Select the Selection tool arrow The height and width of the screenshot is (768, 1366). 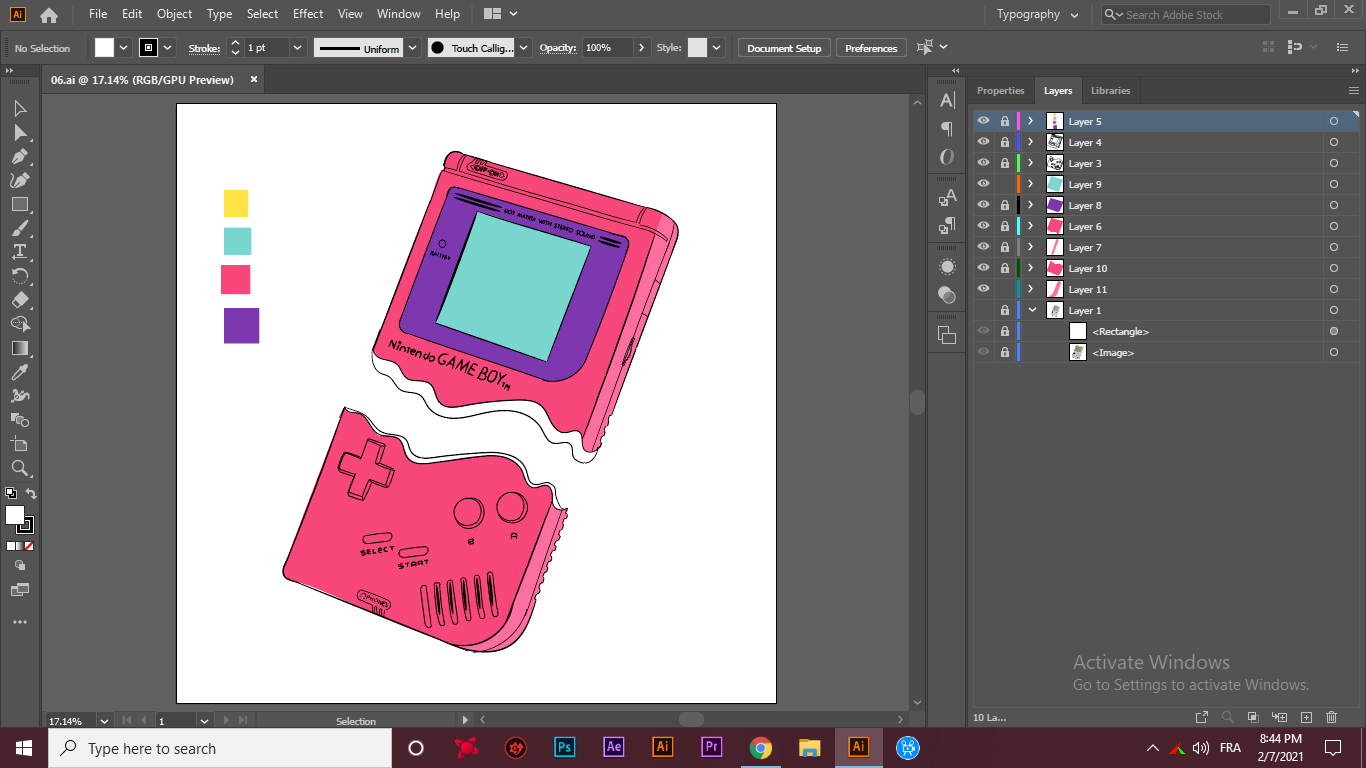click(20, 108)
